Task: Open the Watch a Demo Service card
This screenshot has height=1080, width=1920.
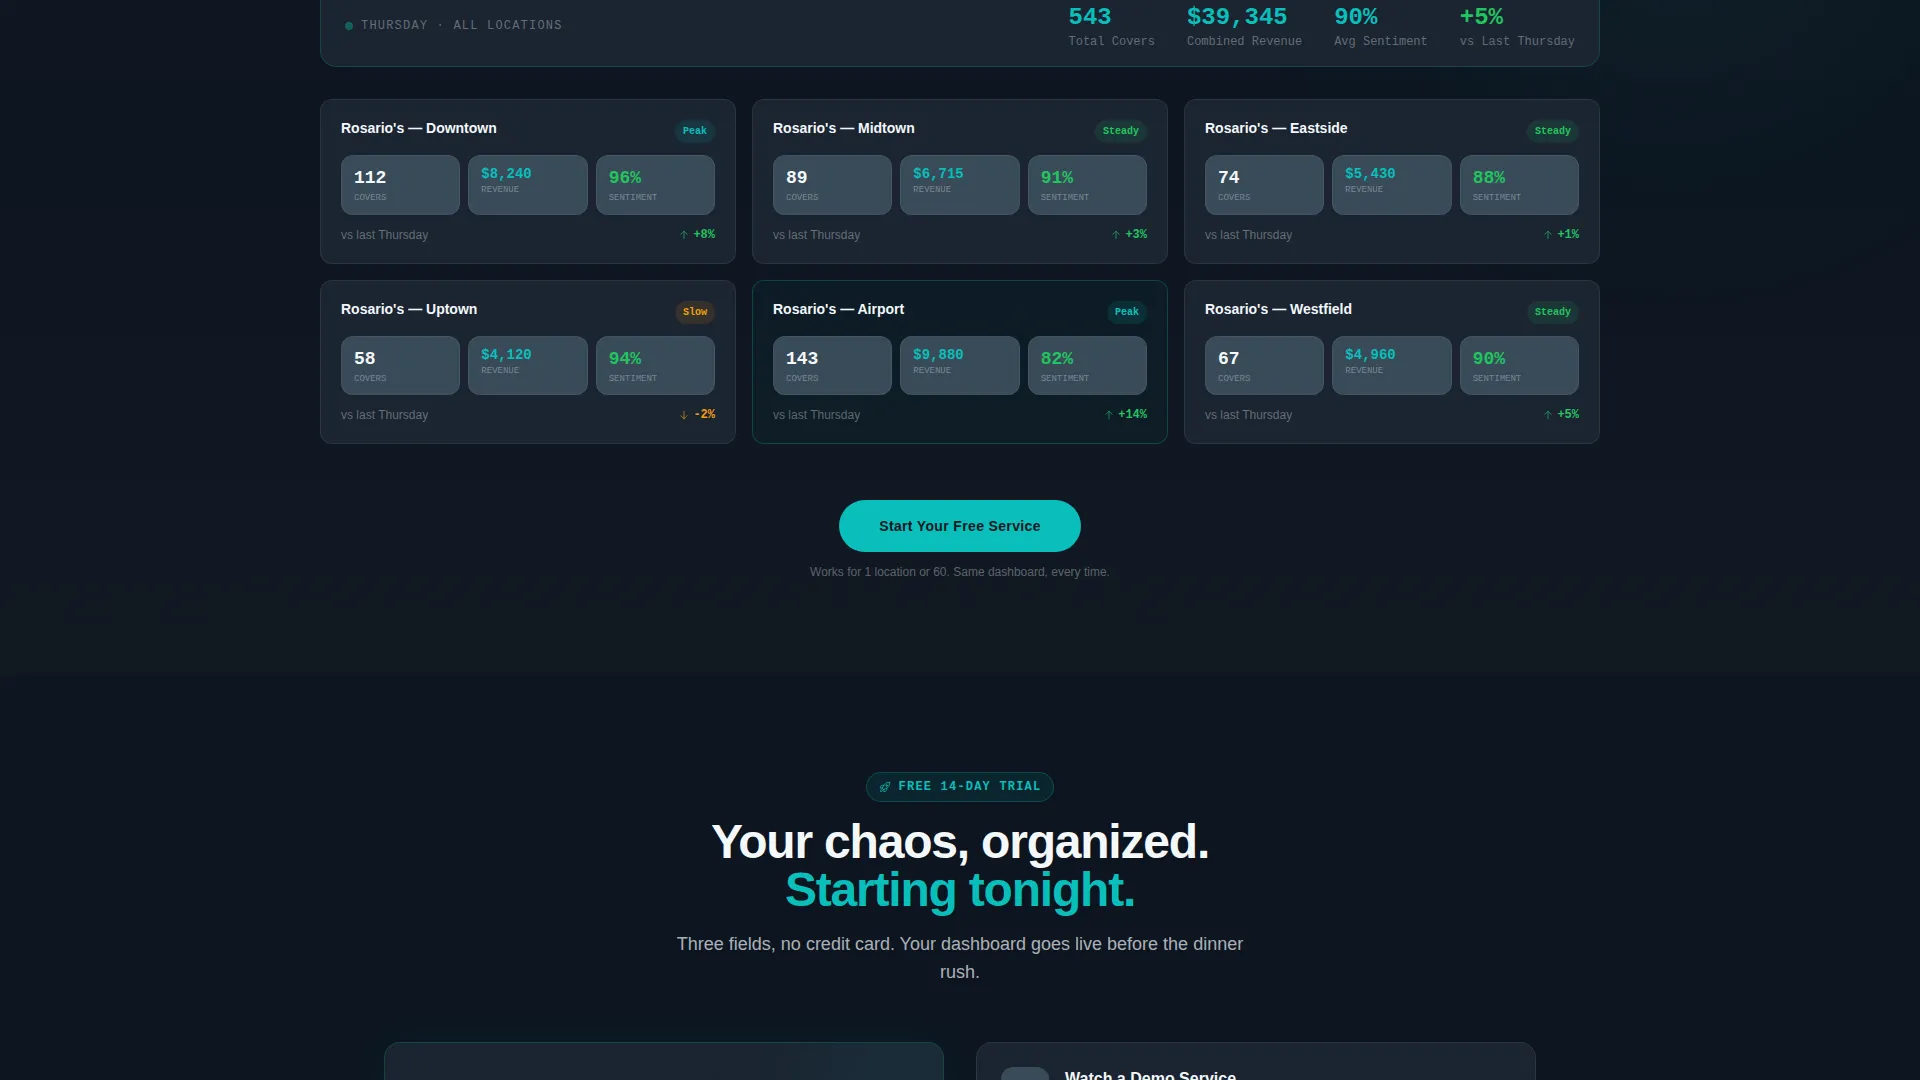Action: pos(1255,1061)
